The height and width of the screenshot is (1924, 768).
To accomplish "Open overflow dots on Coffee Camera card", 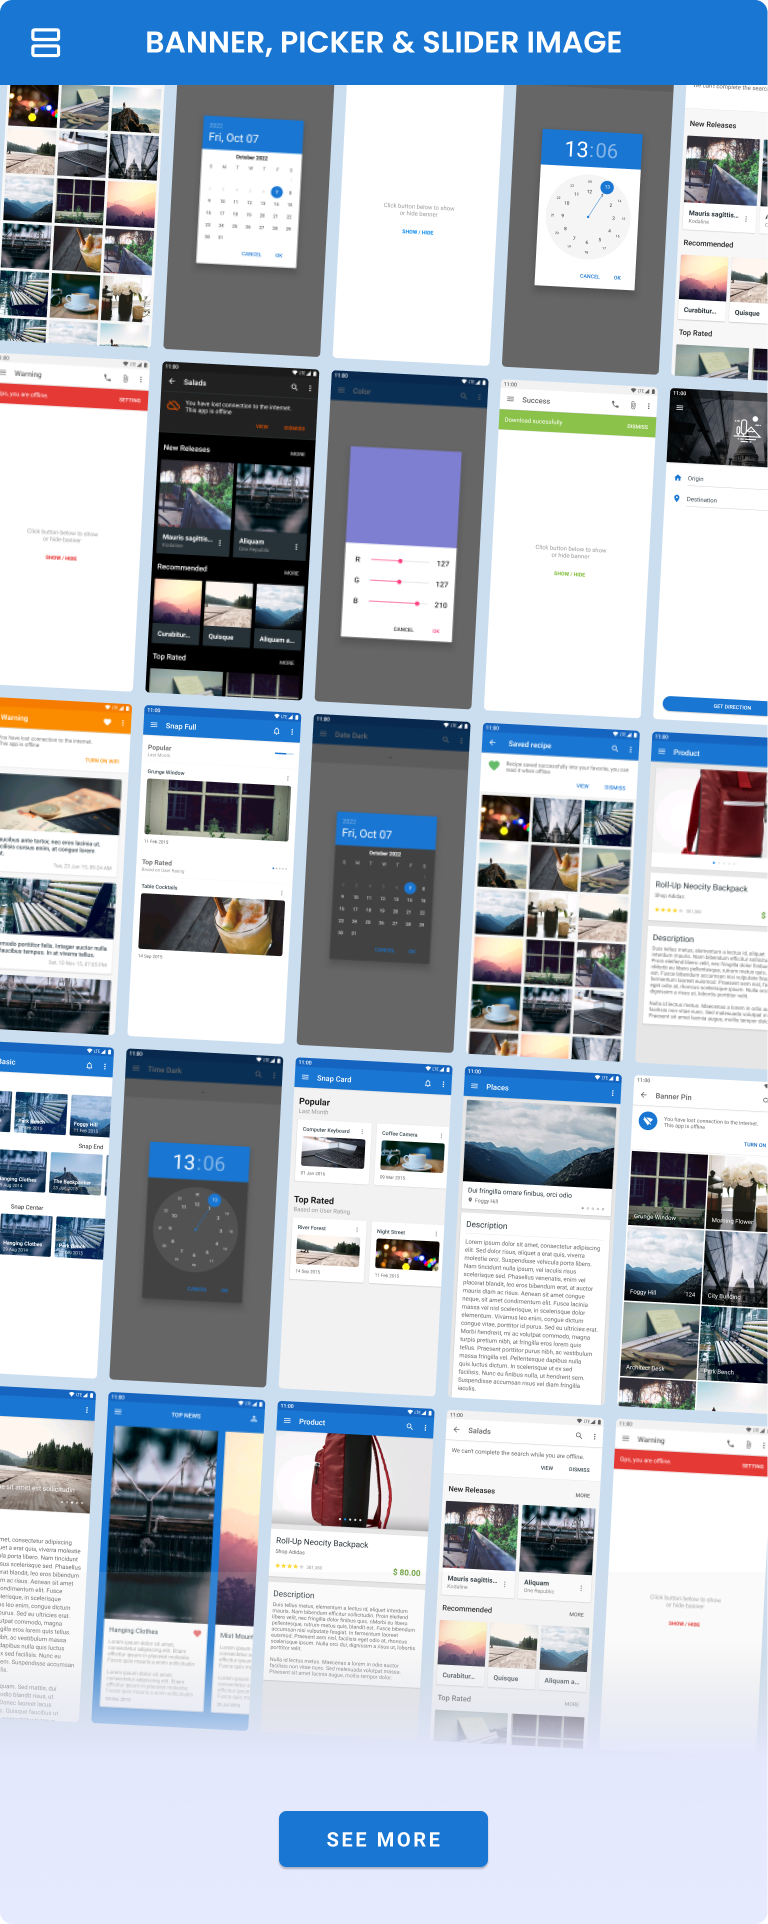I will pyautogui.click(x=441, y=1135).
